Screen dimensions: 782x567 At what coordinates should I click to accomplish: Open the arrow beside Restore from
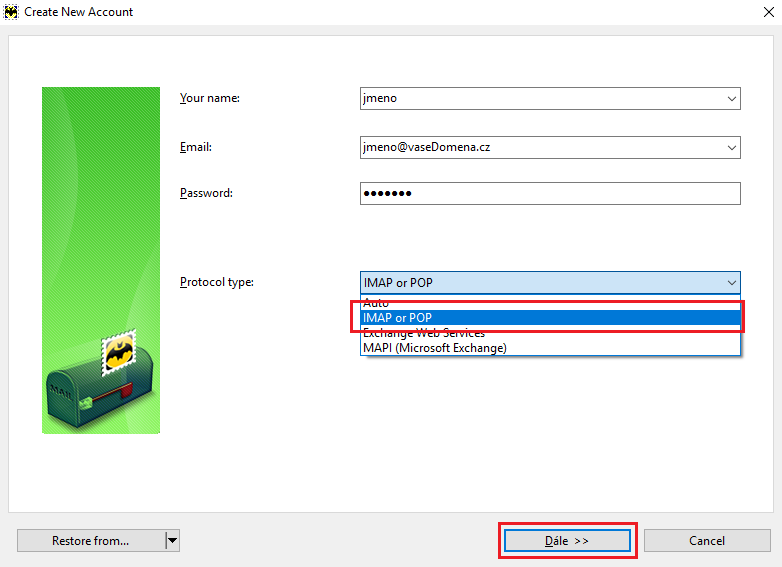[x=172, y=541]
